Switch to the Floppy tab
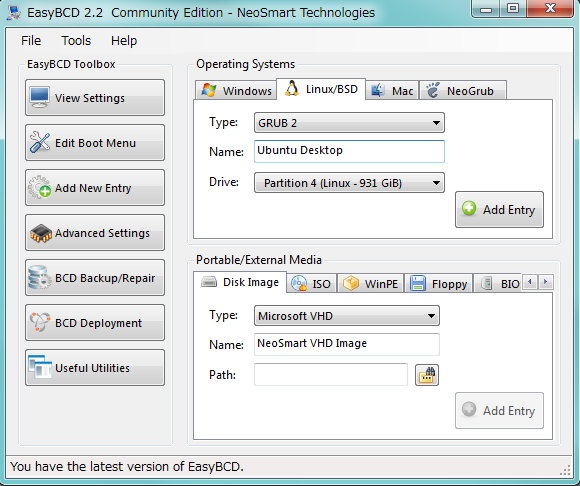 coord(439,284)
